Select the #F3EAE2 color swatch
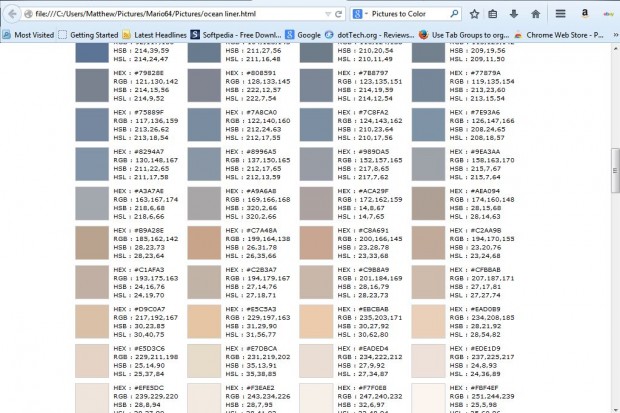 tap(204, 398)
